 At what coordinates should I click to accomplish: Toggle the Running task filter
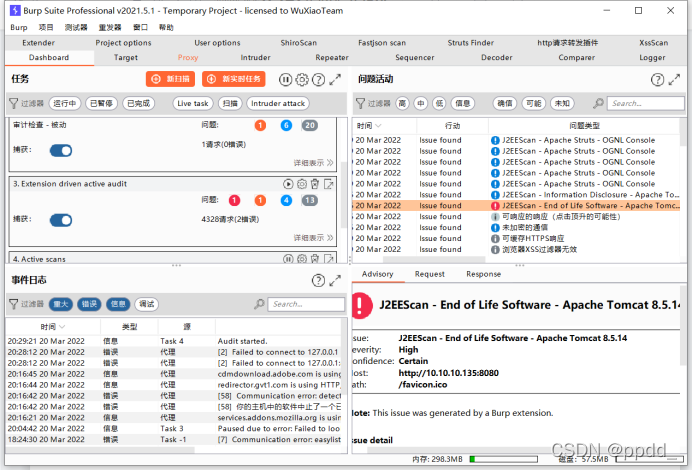click(x=64, y=103)
